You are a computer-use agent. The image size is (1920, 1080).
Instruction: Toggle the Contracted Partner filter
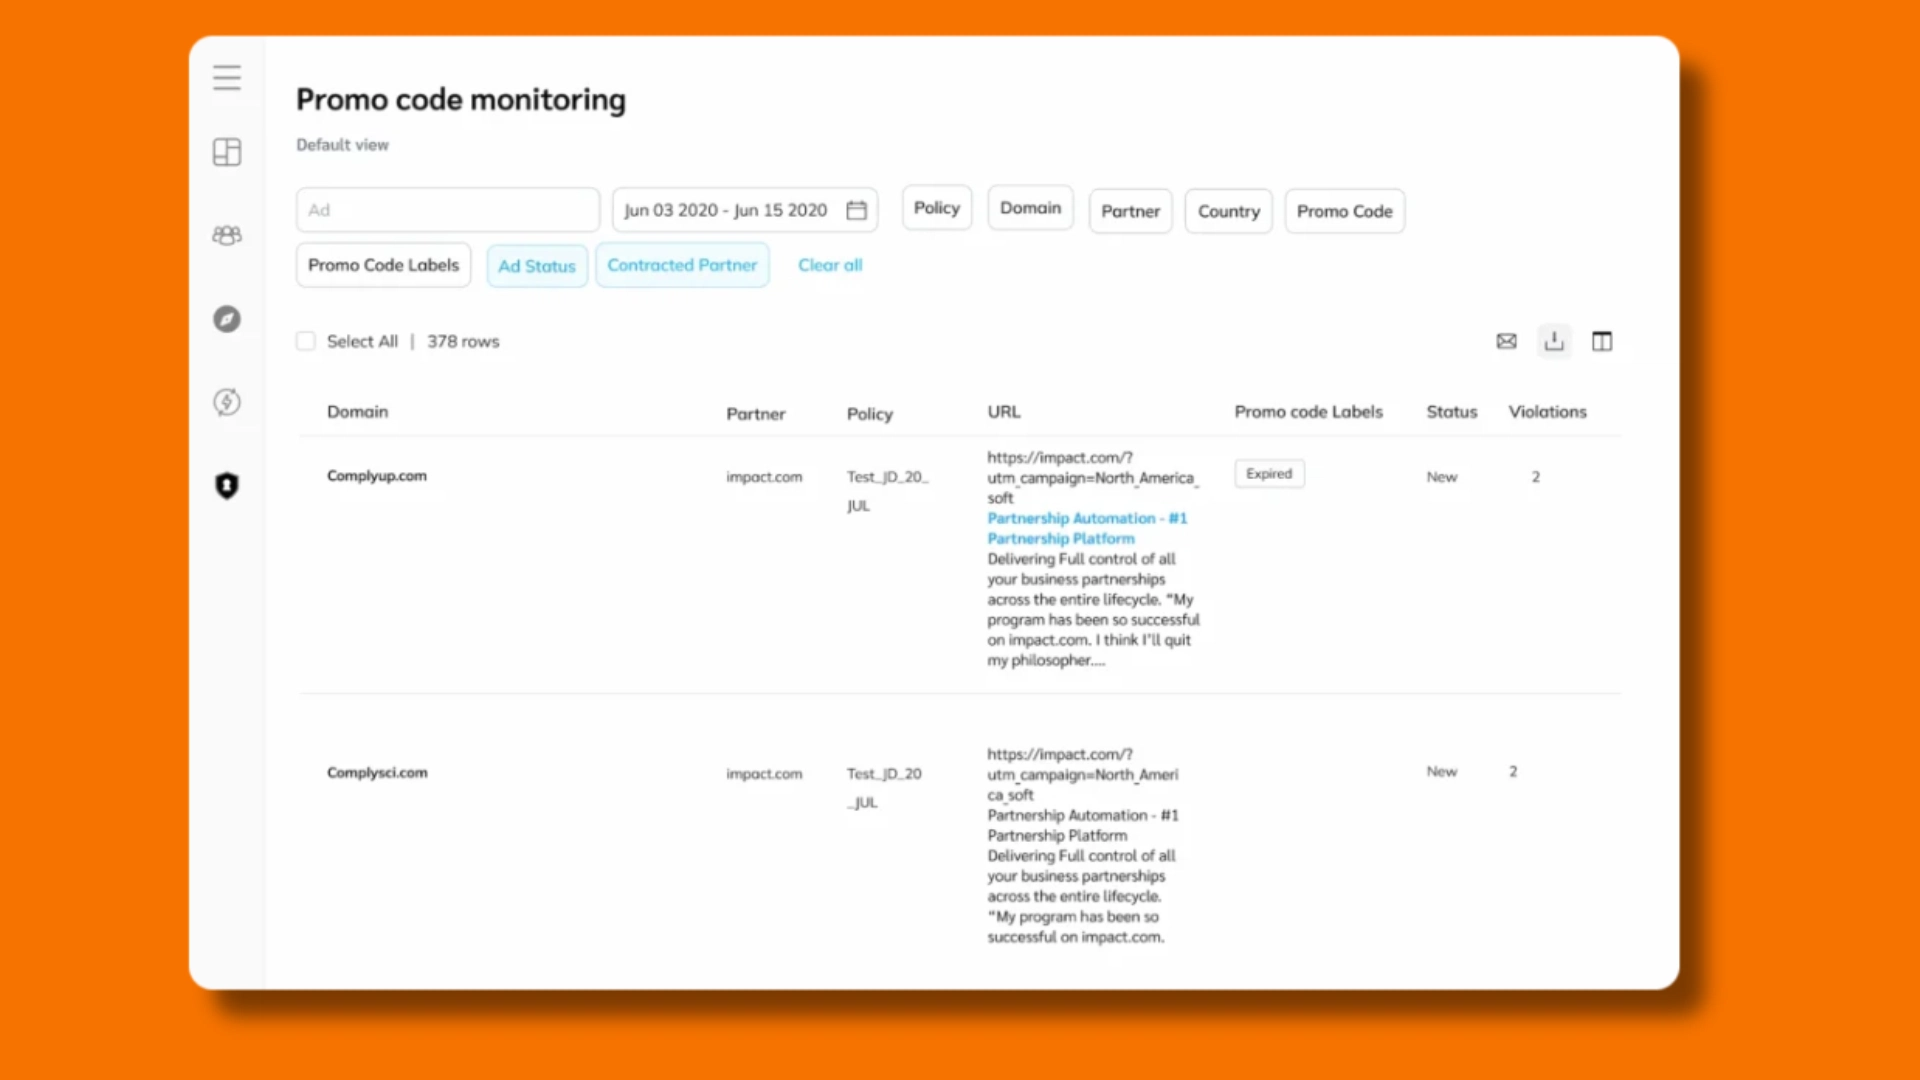682,265
